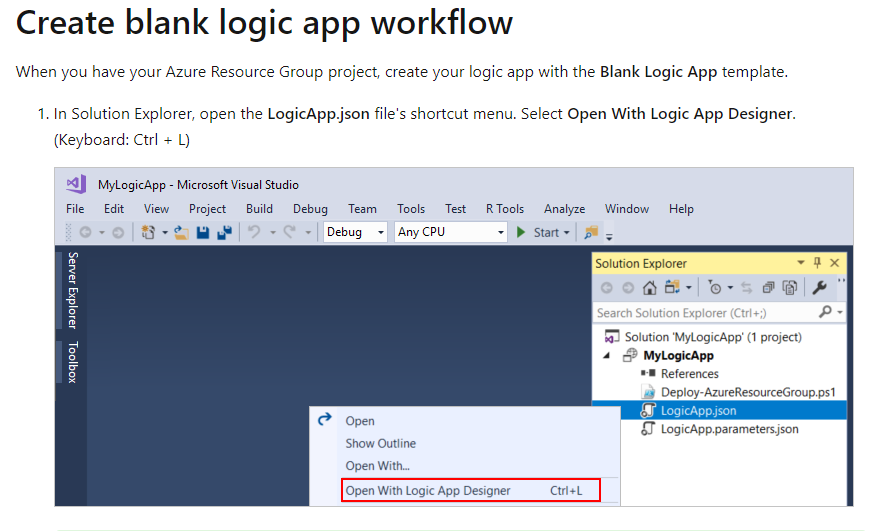The height and width of the screenshot is (531, 882).
Task: Open the Test menu
Action: coord(455,209)
